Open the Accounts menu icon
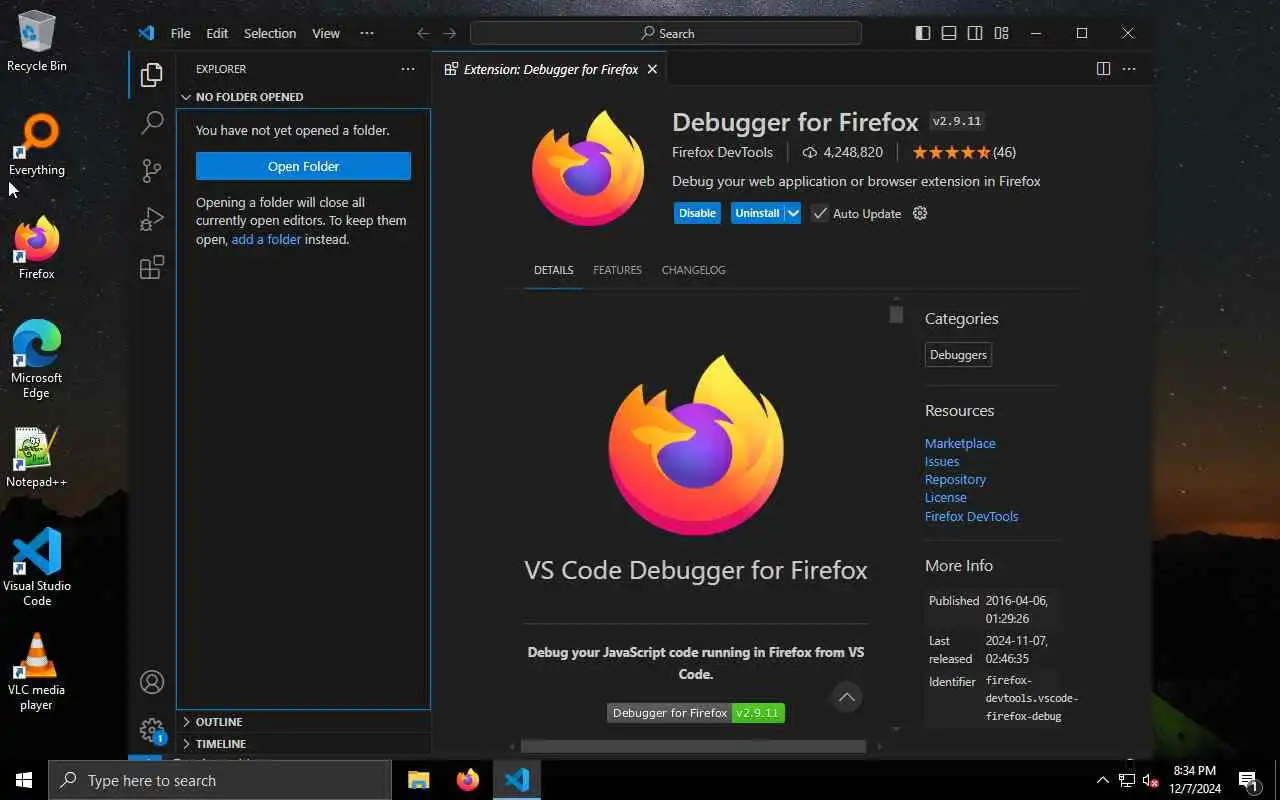 pos(152,682)
